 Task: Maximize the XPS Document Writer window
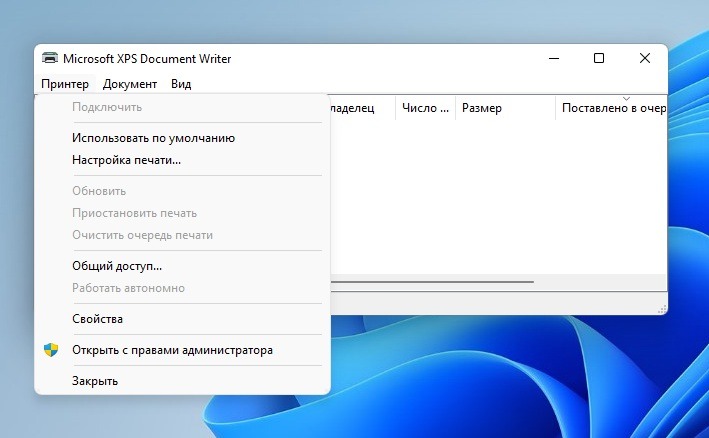[599, 58]
